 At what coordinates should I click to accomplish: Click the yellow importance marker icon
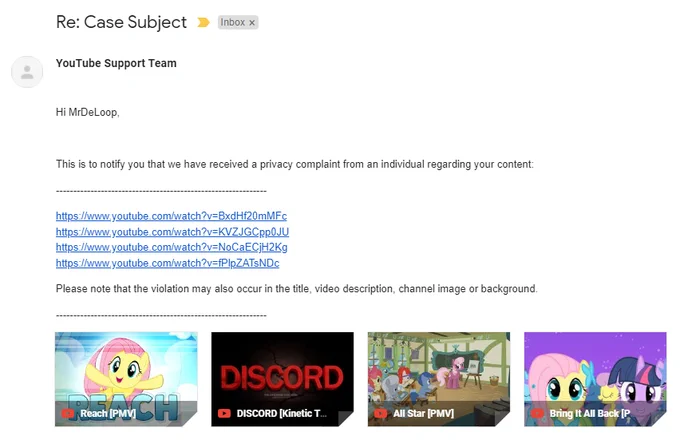pos(203,22)
